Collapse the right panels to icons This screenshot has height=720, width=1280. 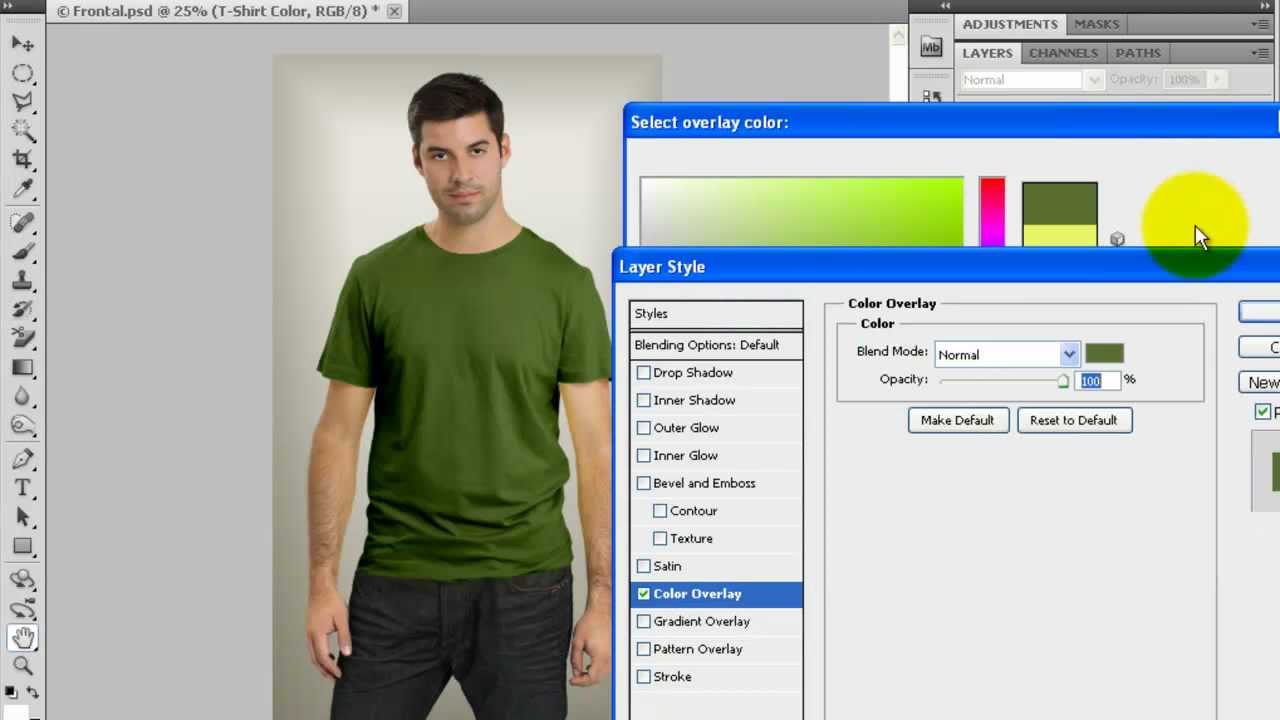1267,6
